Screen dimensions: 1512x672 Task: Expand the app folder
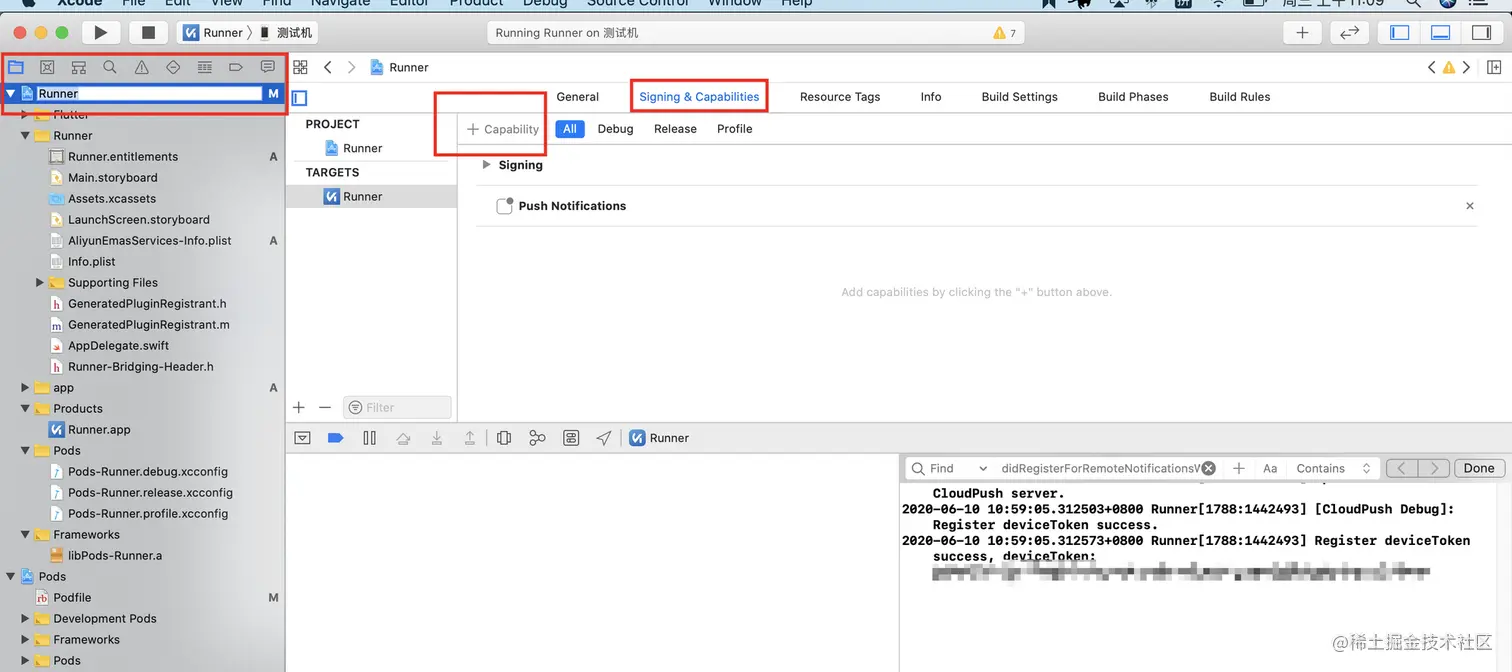26,387
